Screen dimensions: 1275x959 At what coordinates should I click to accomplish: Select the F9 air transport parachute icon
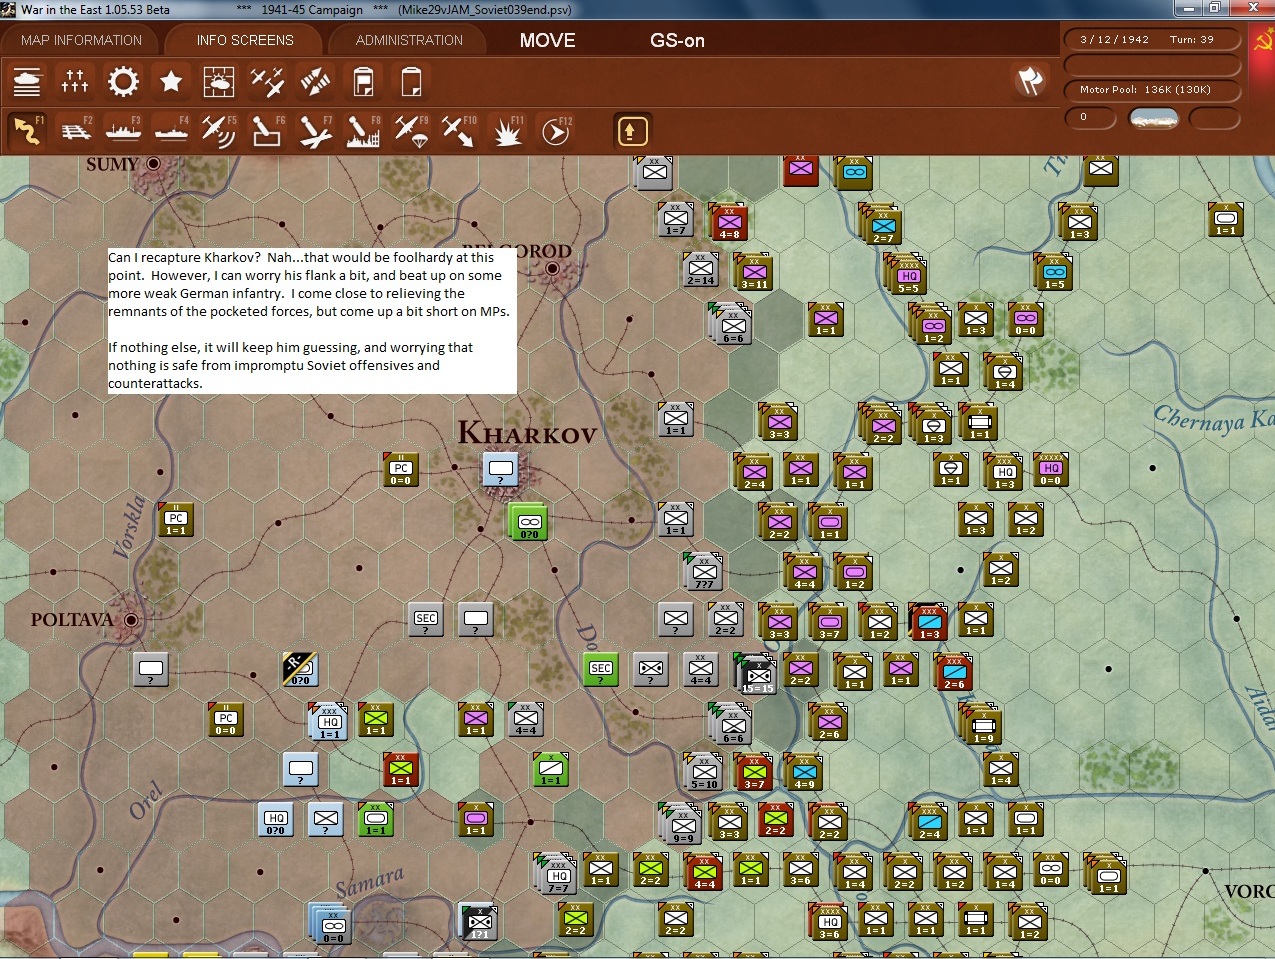point(411,131)
